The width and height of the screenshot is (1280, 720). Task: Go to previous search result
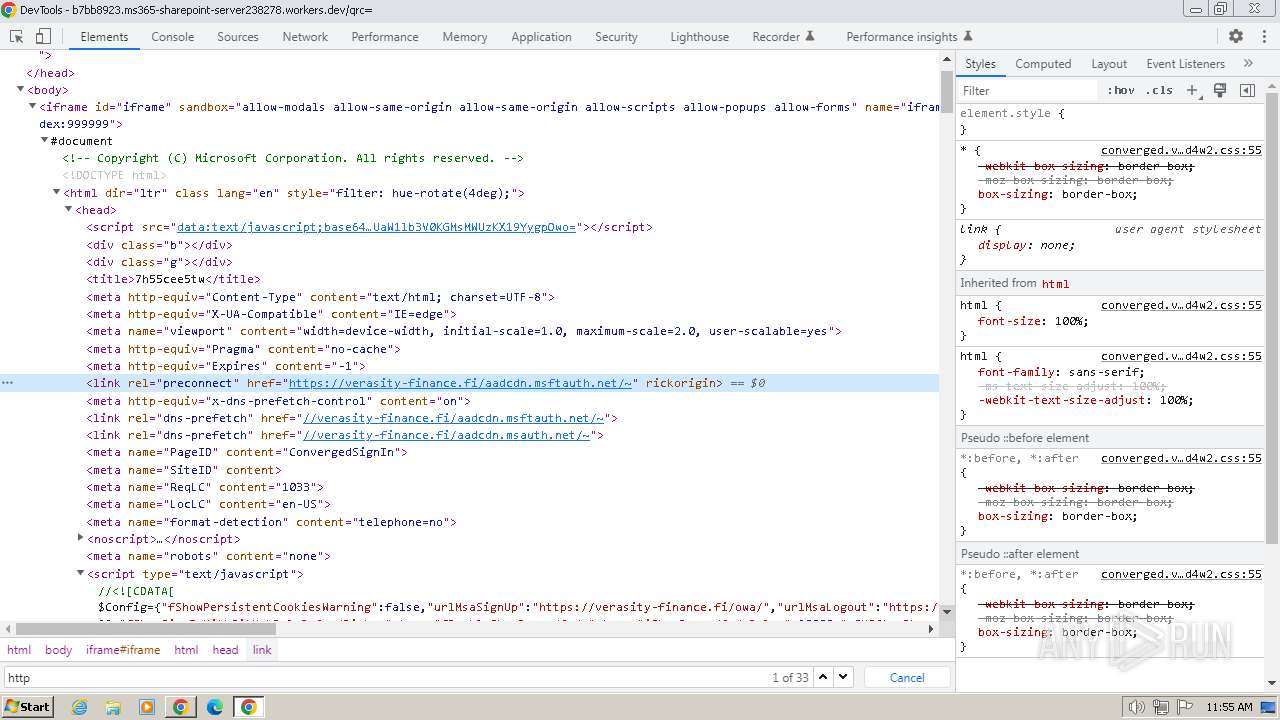coord(823,677)
